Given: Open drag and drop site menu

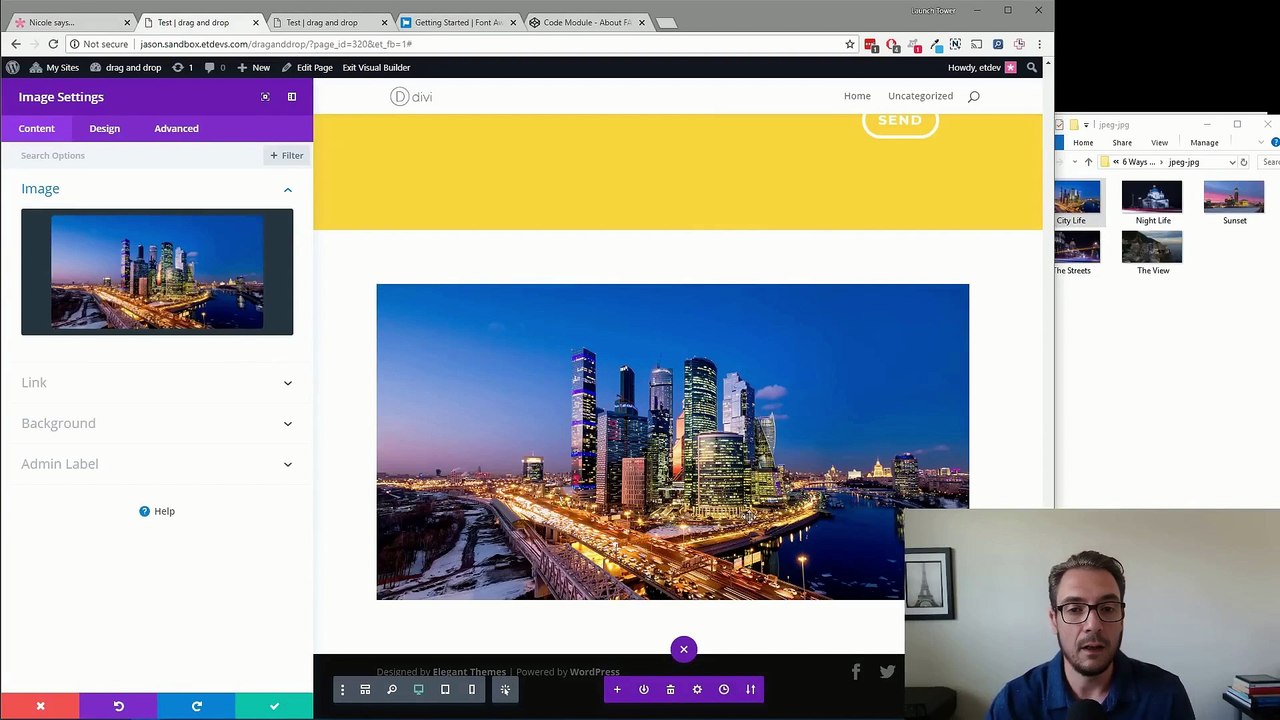Looking at the screenshot, I should [x=125, y=67].
